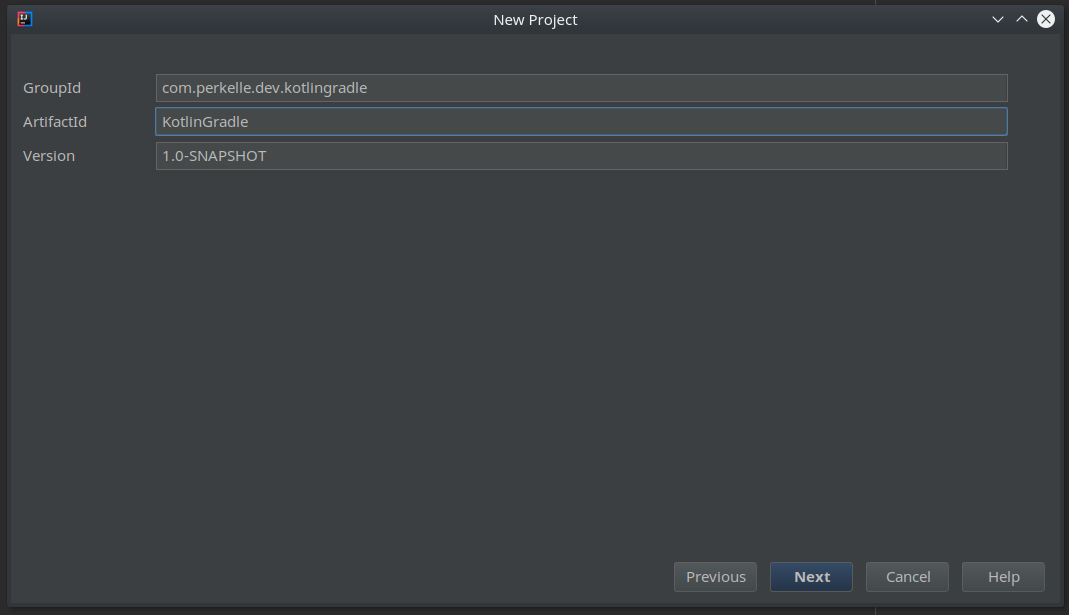The width and height of the screenshot is (1069, 615).
Task: Click the unshade arrow icon in the title bar
Action: pyautogui.click(x=1021, y=19)
